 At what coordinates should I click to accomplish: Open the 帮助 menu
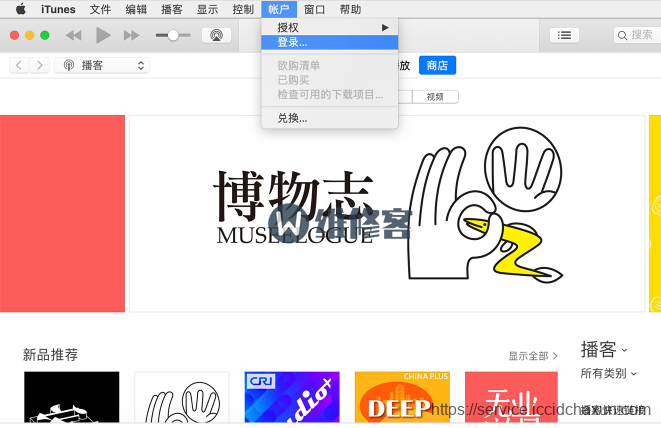coord(350,9)
